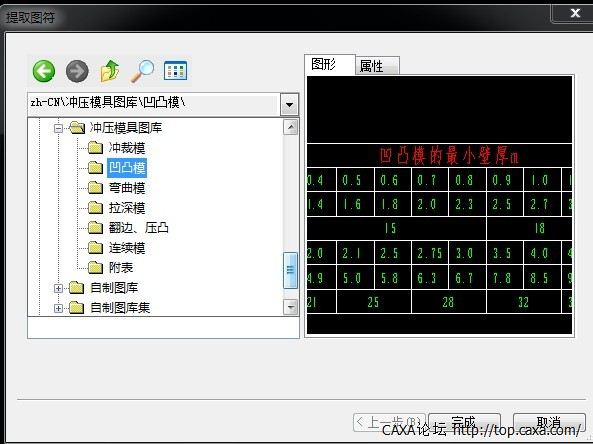Image resolution: width=593 pixels, height=444 pixels.
Task: Click the tree scrollbar down arrow
Action: [290, 307]
